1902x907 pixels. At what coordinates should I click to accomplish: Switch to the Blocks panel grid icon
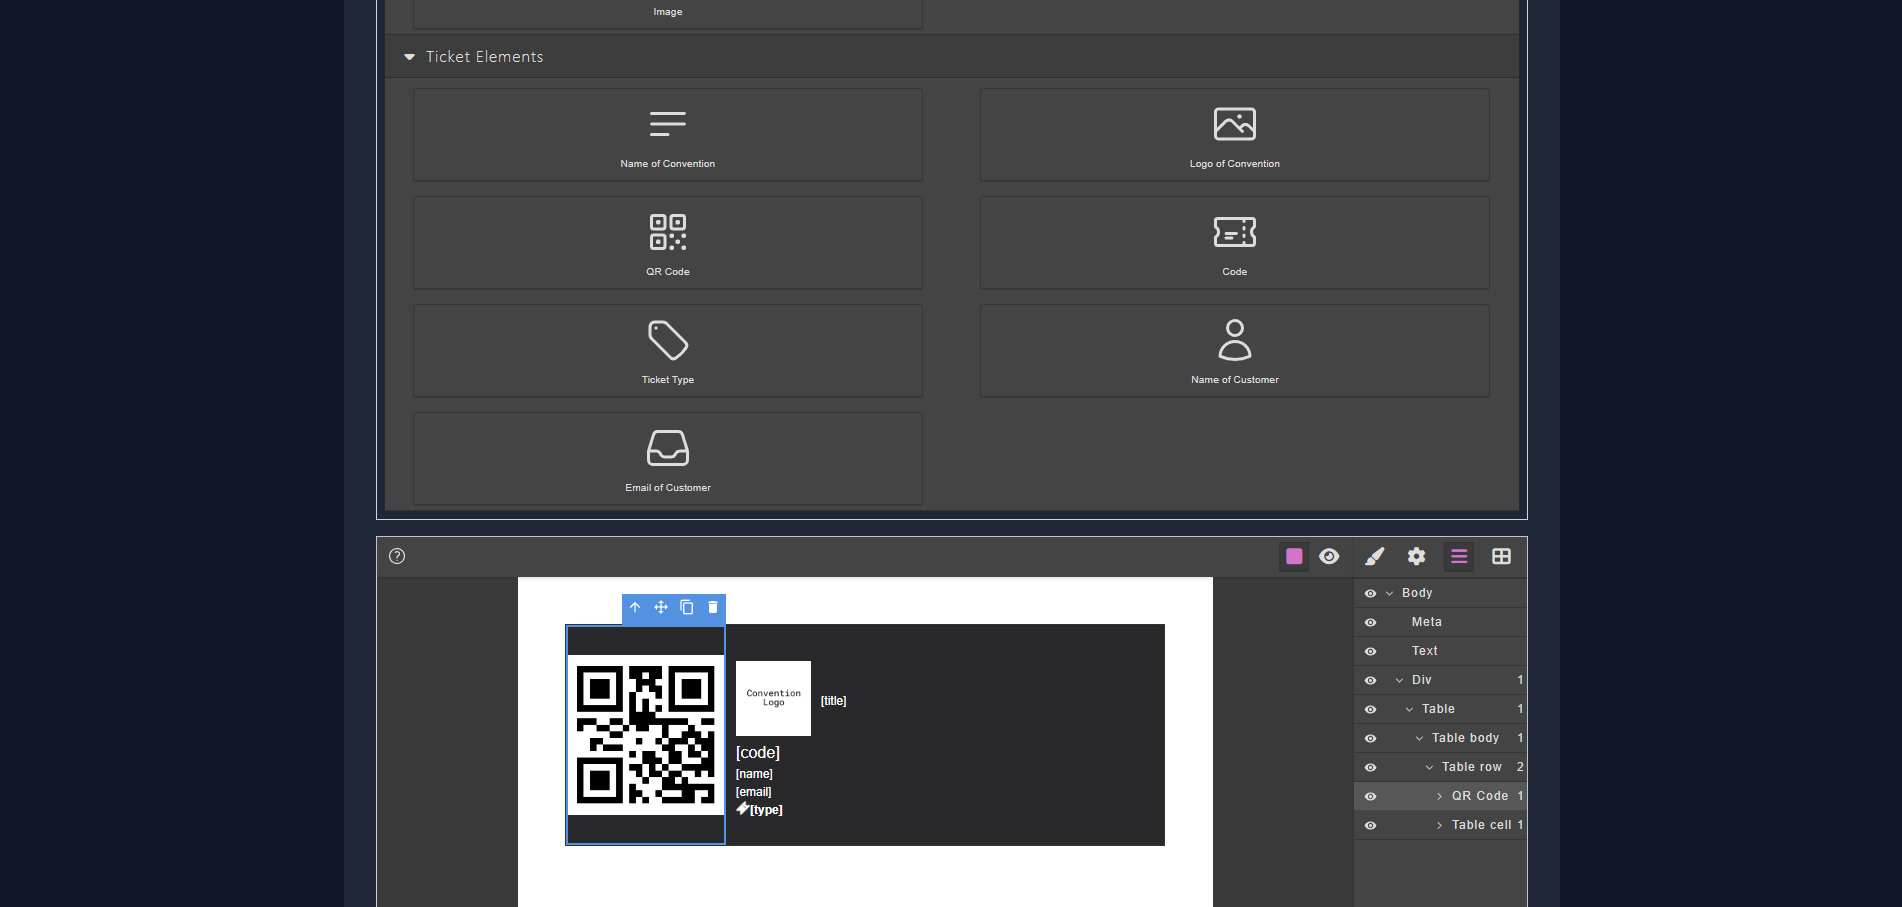(1500, 556)
